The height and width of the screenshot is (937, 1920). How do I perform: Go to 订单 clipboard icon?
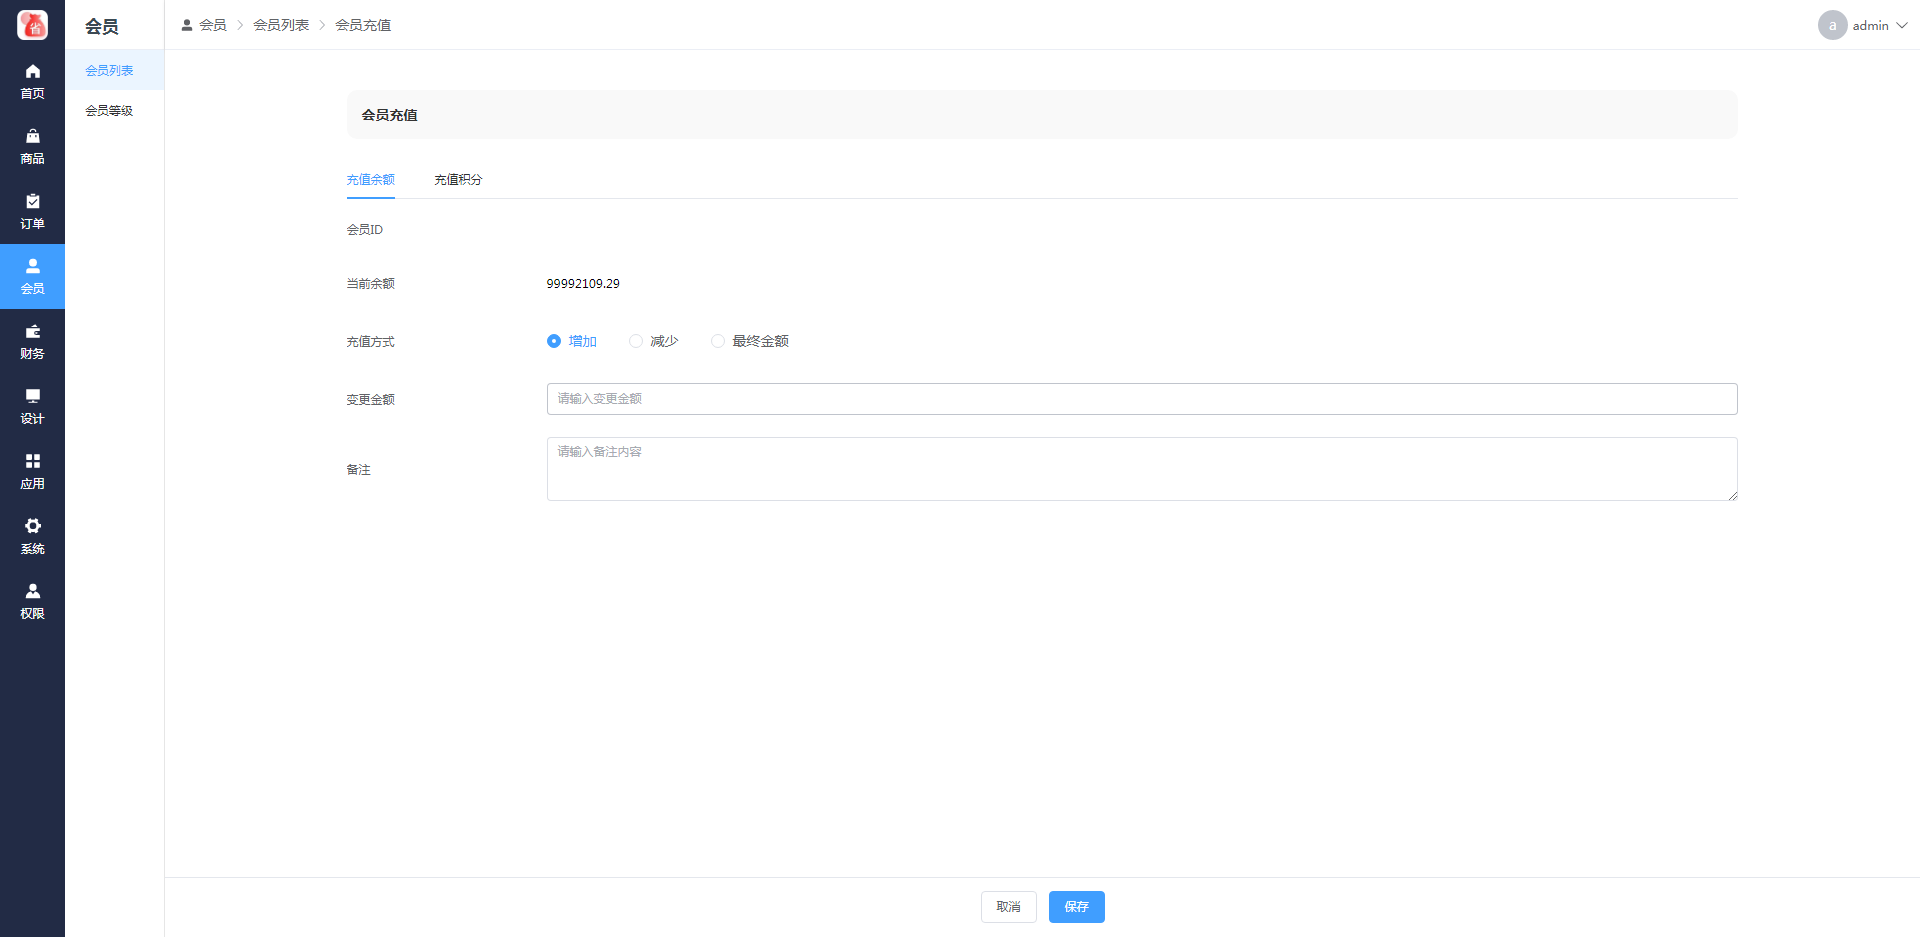coord(32,202)
